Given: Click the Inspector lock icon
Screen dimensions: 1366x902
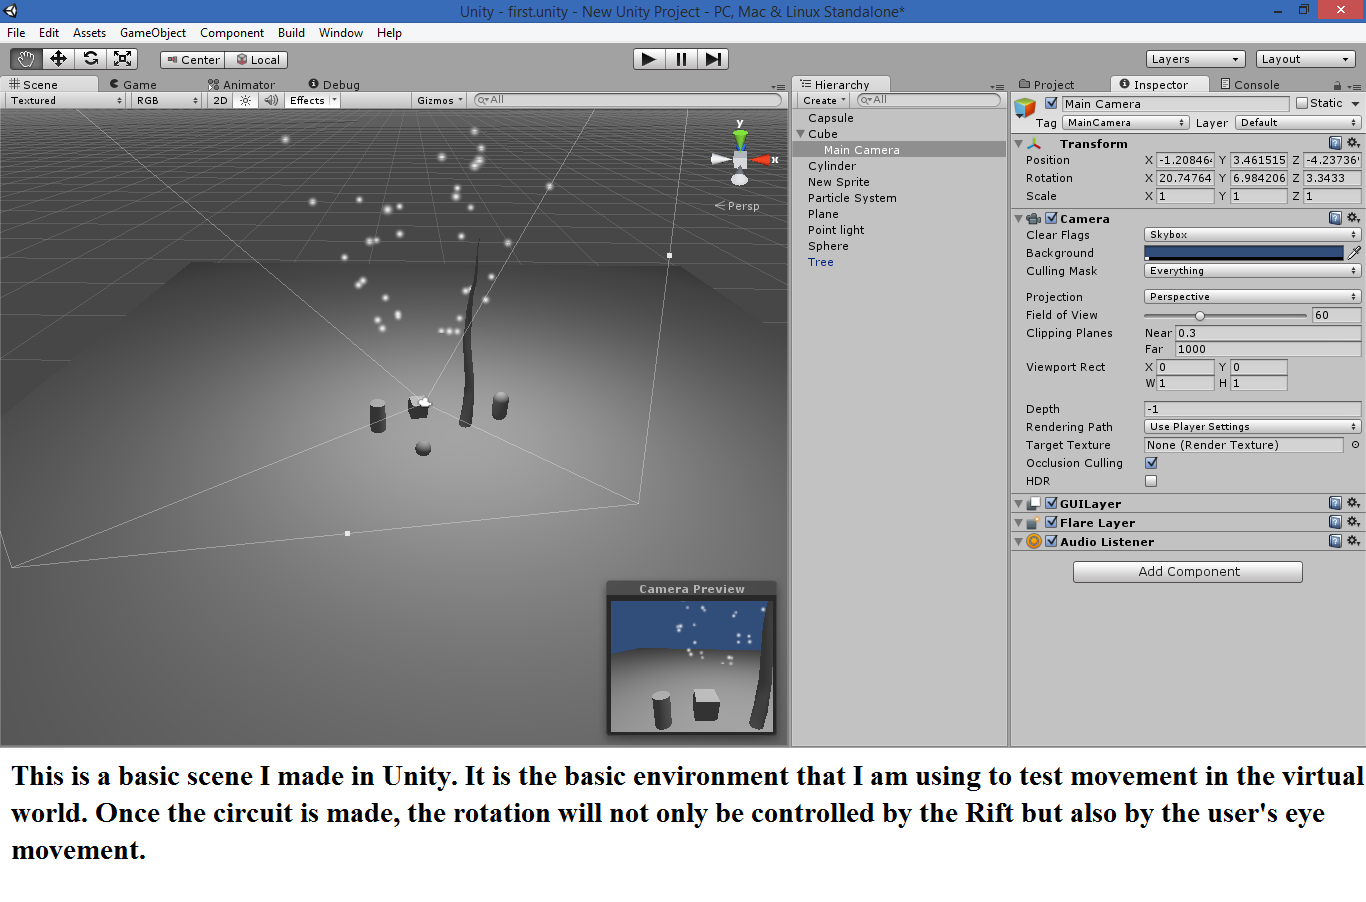Looking at the screenshot, I should click(x=1338, y=86).
